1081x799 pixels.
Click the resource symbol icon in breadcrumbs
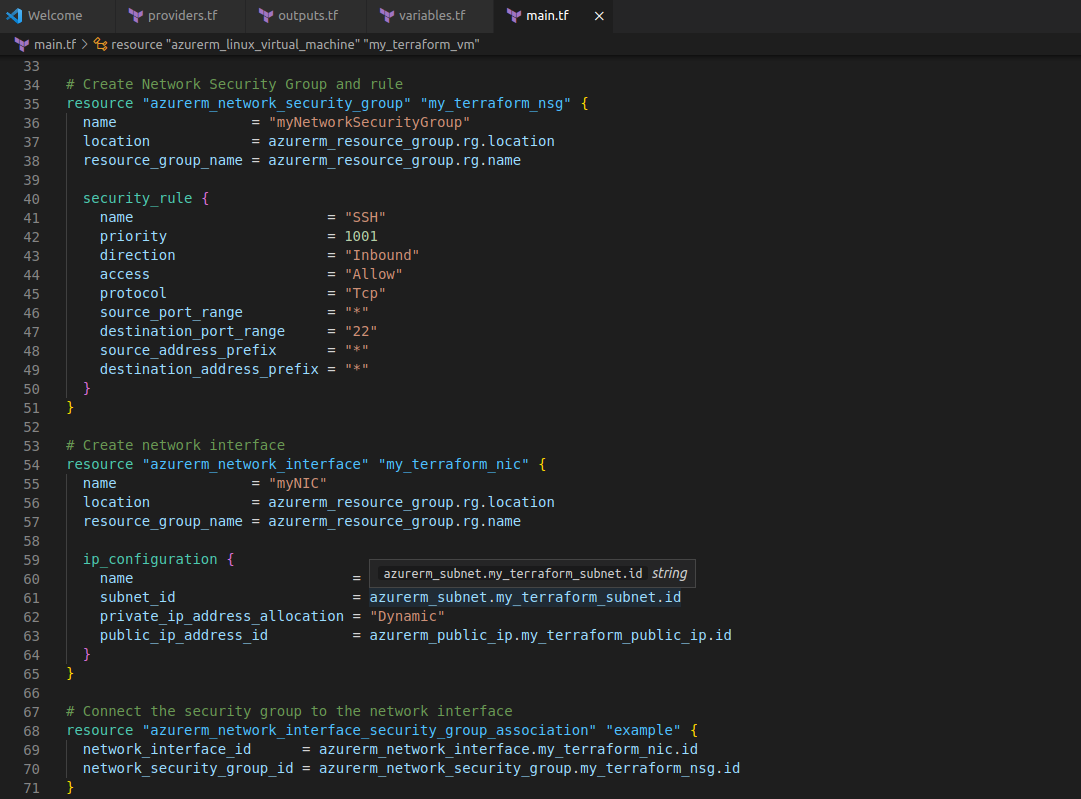(x=101, y=45)
